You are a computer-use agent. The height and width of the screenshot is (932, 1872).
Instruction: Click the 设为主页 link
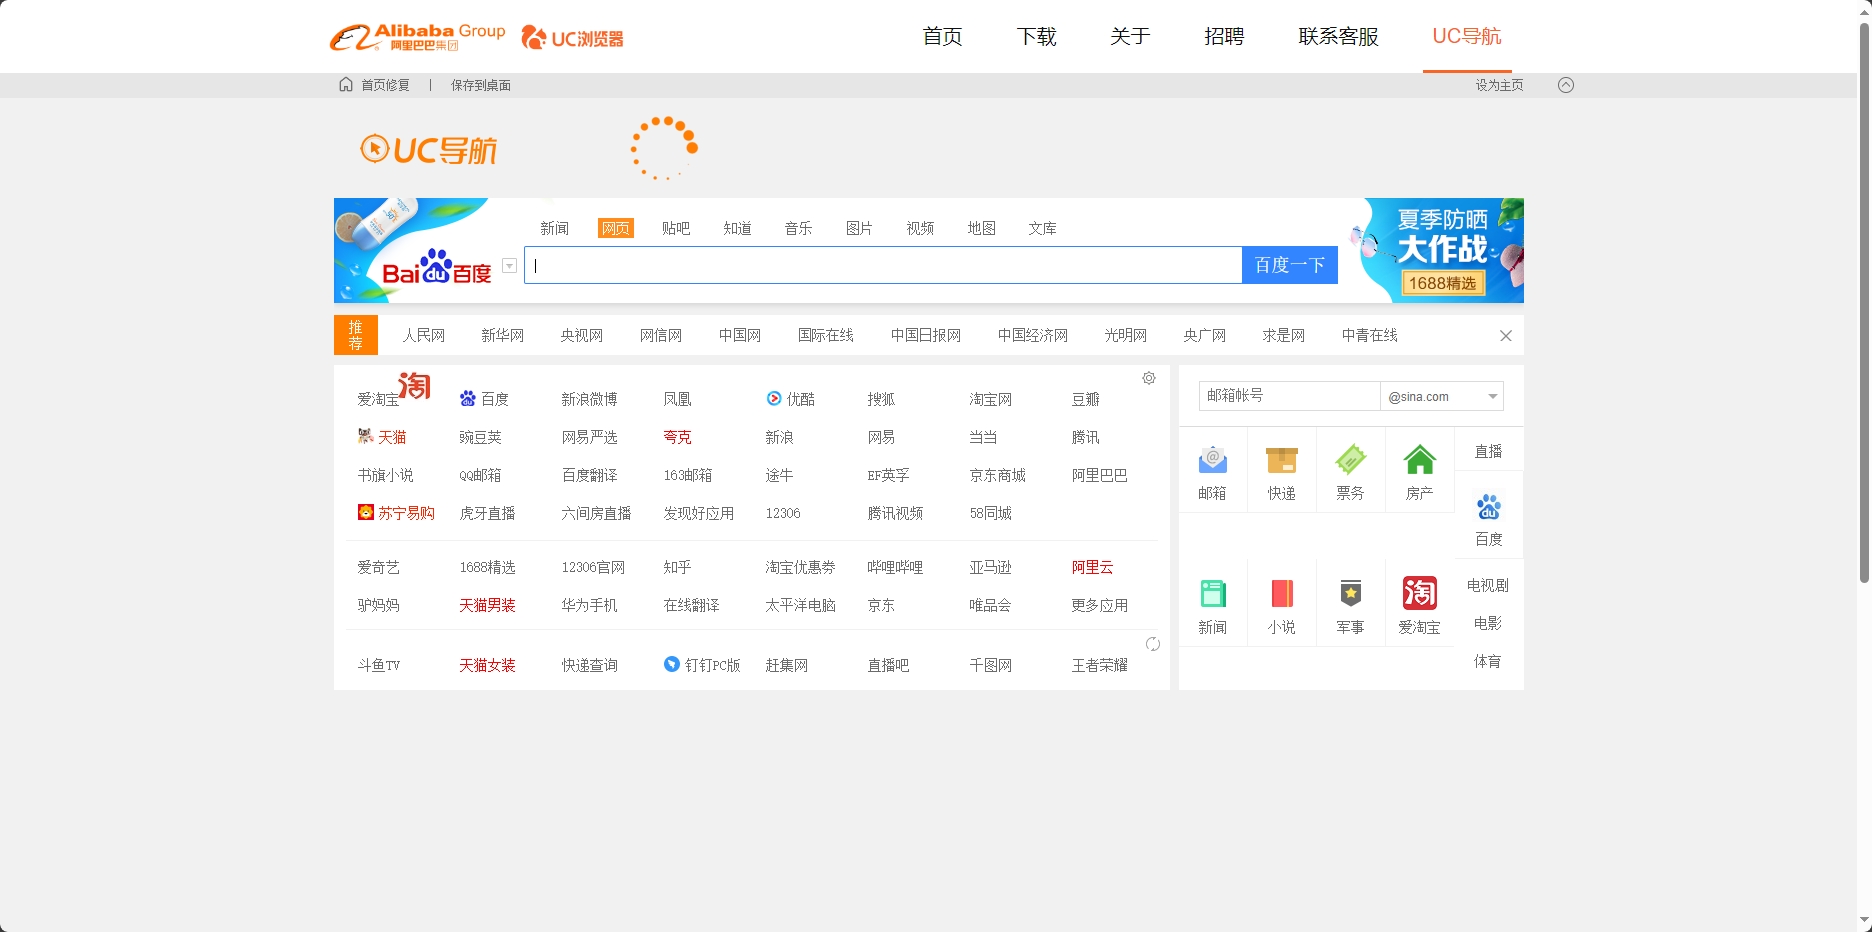(1500, 85)
